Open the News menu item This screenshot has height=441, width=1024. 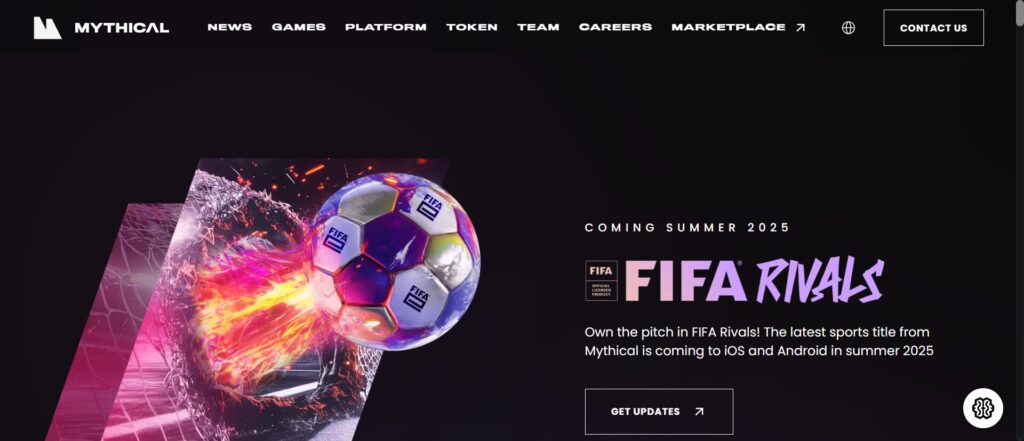coord(230,27)
